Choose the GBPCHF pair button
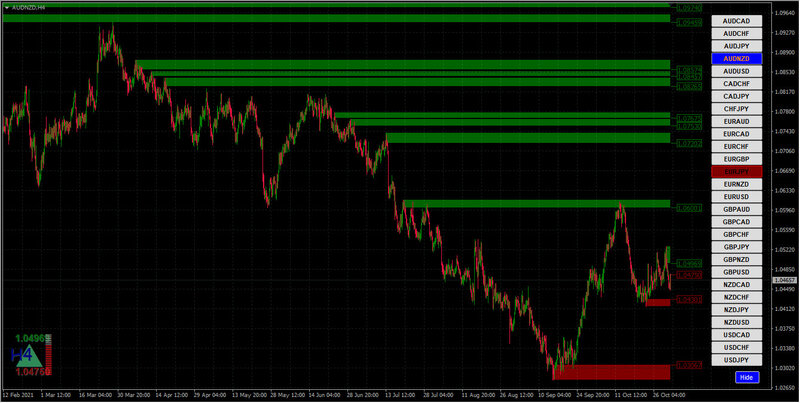This screenshot has width=800, height=403. tap(736, 235)
